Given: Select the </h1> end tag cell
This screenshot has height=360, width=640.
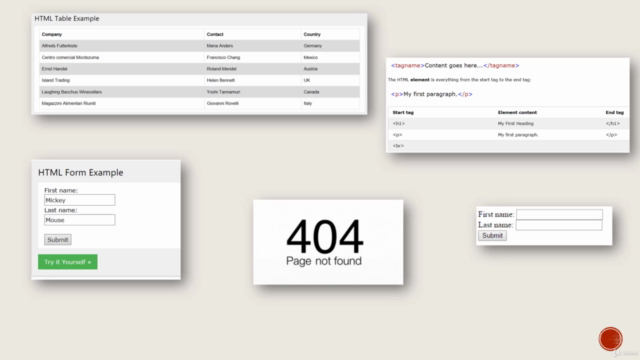Looking at the screenshot, I should tap(612, 123).
